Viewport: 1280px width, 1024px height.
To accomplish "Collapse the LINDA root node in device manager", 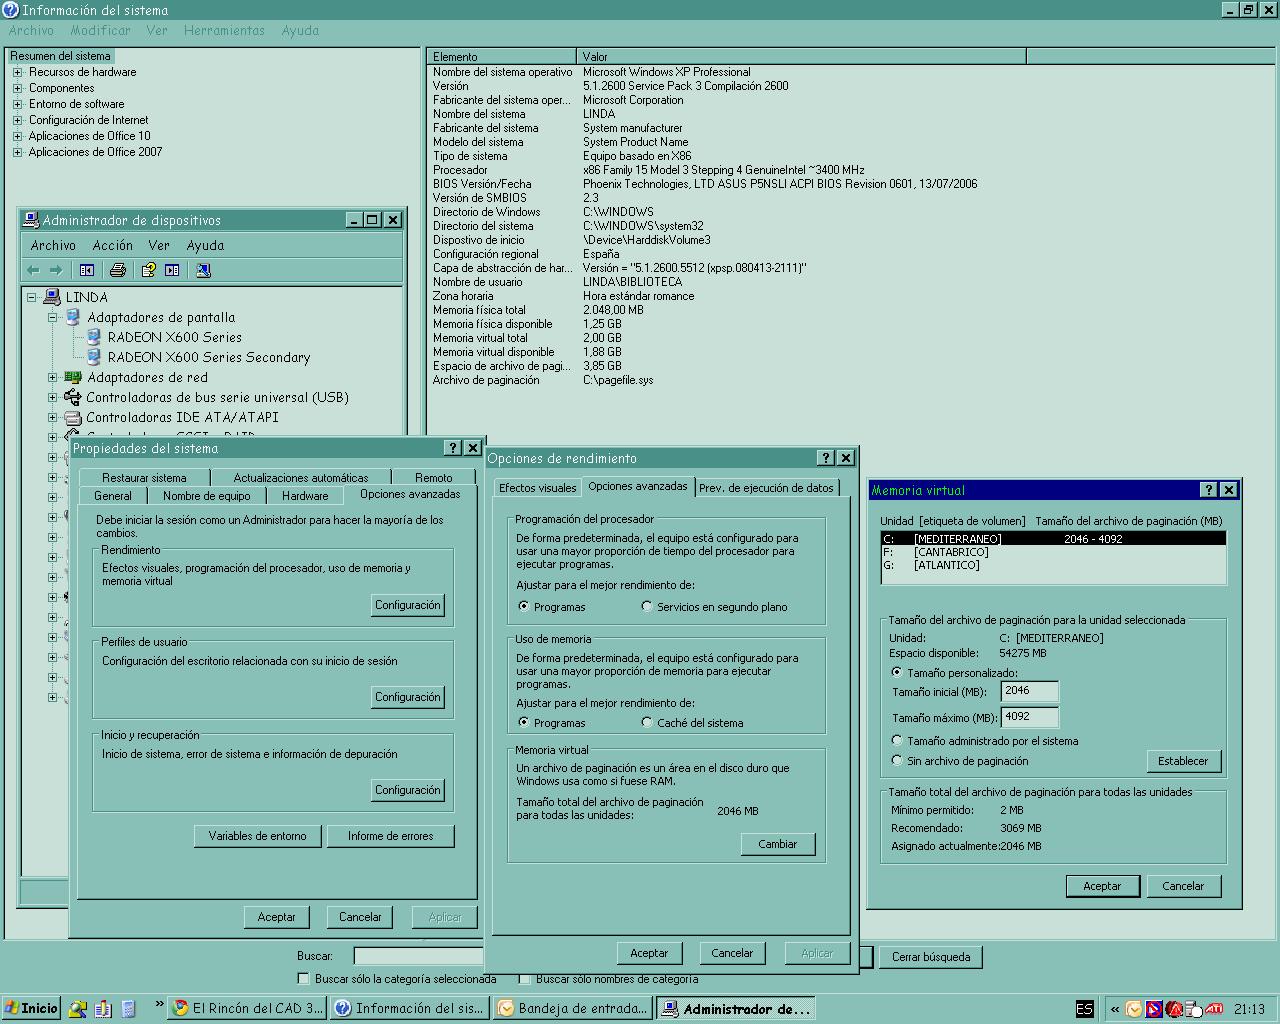I will click(32, 297).
